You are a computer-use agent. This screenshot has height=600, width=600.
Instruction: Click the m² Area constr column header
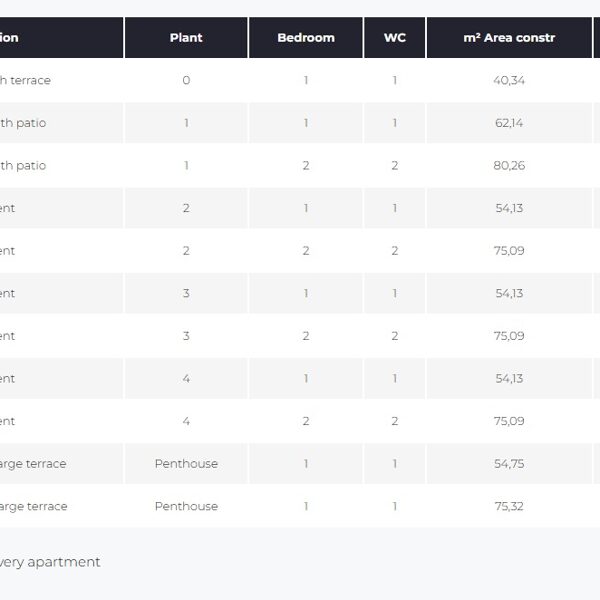pyautogui.click(x=509, y=38)
